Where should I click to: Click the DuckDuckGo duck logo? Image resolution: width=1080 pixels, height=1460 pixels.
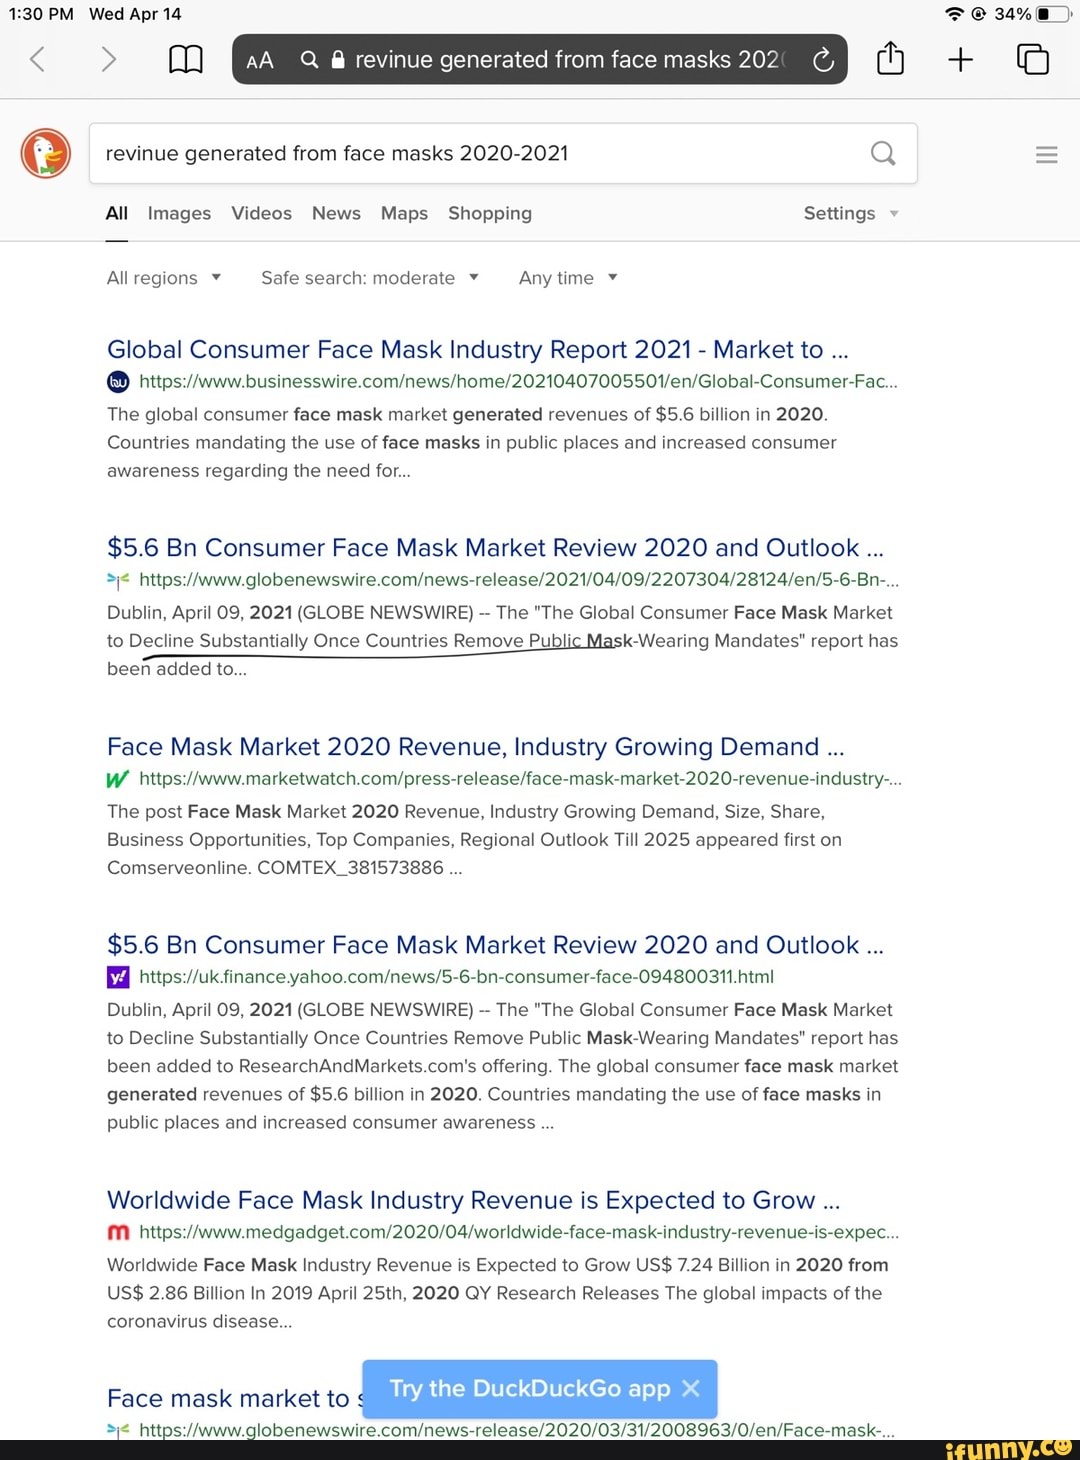coord(46,154)
